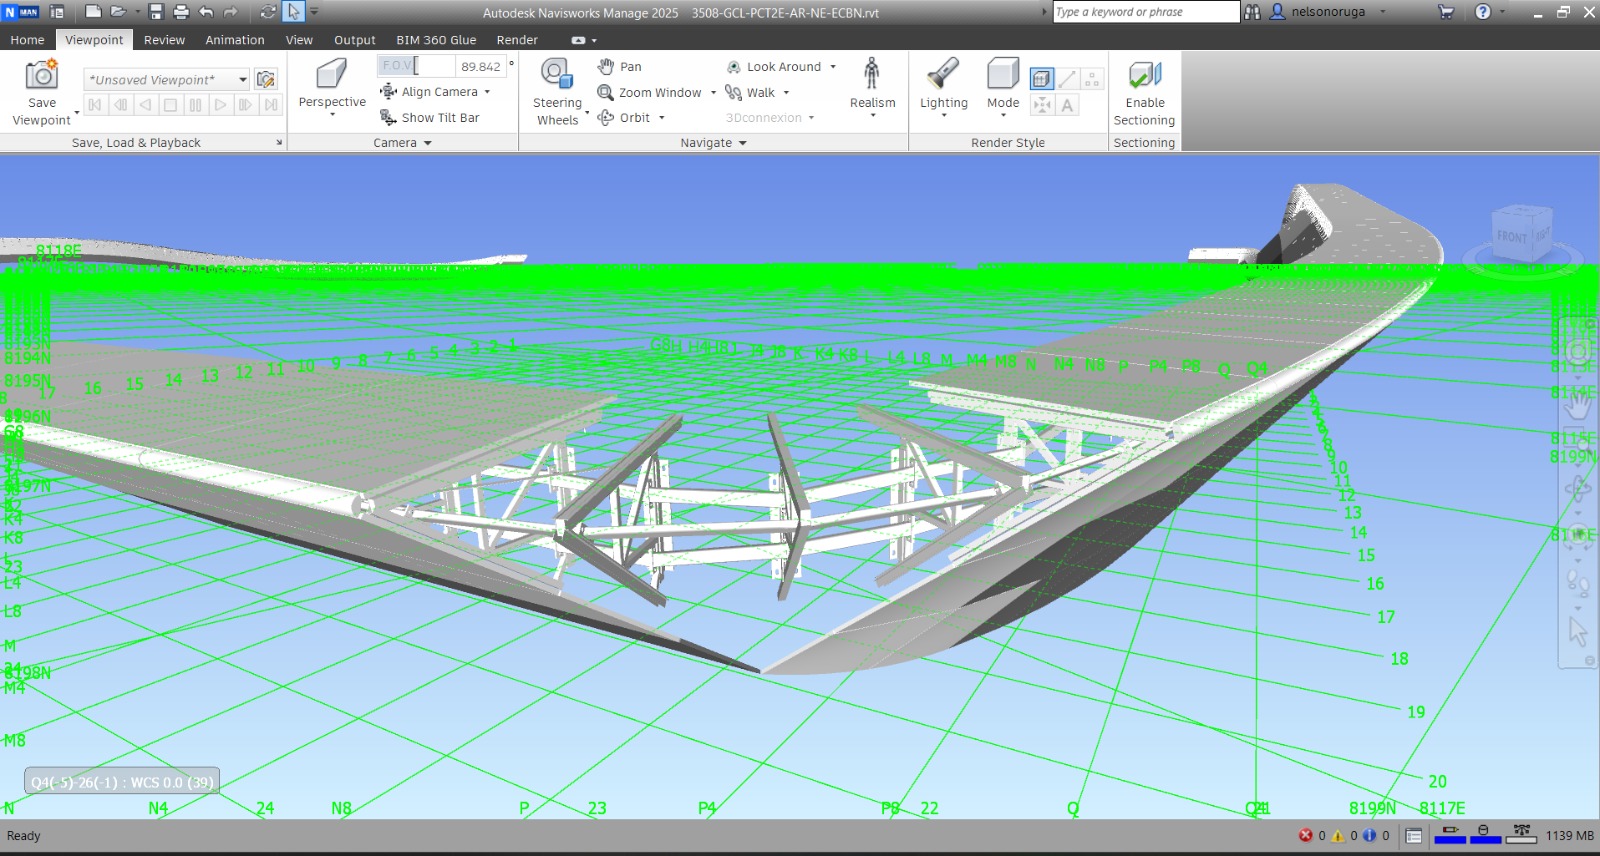The height and width of the screenshot is (856, 1600).
Task: Click the disk performance bar indicator
Action: [1486, 835]
